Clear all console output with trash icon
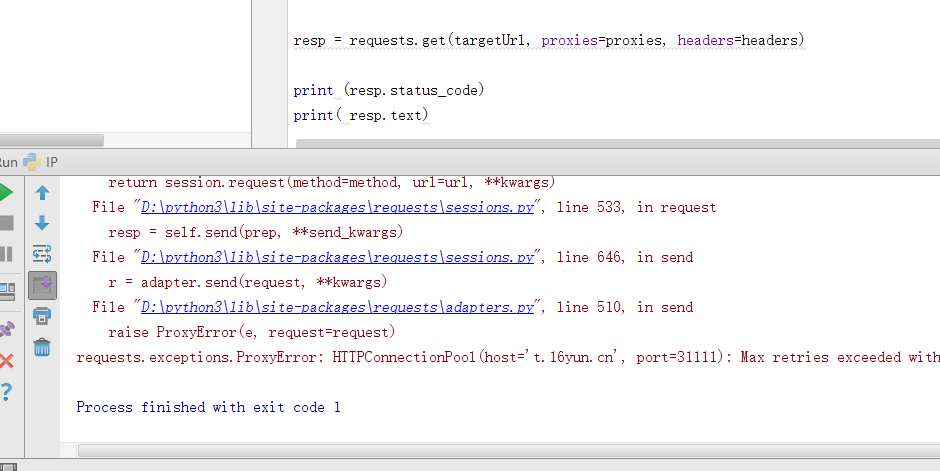The image size is (940, 471). click(x=42, y=347)
